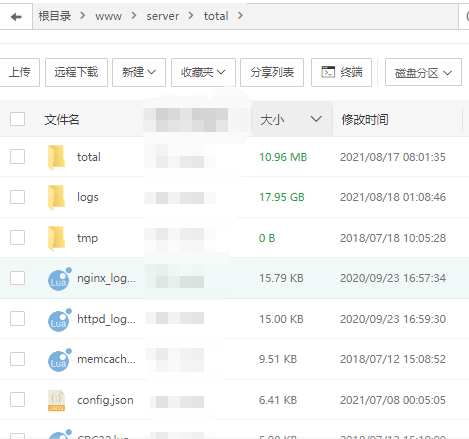
Task: Click the Lua icon for httpd_log file
Action: [59, 320]
